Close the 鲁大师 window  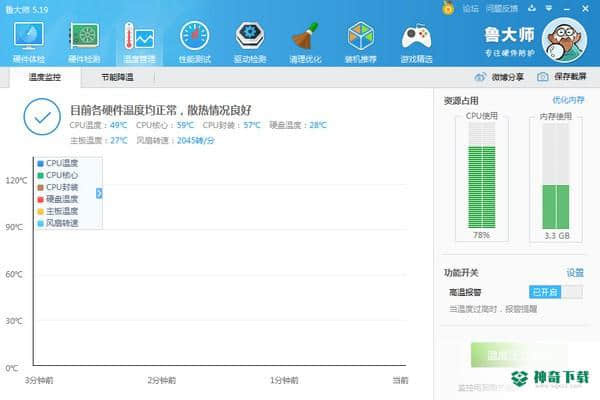click(x=585, y=8)
